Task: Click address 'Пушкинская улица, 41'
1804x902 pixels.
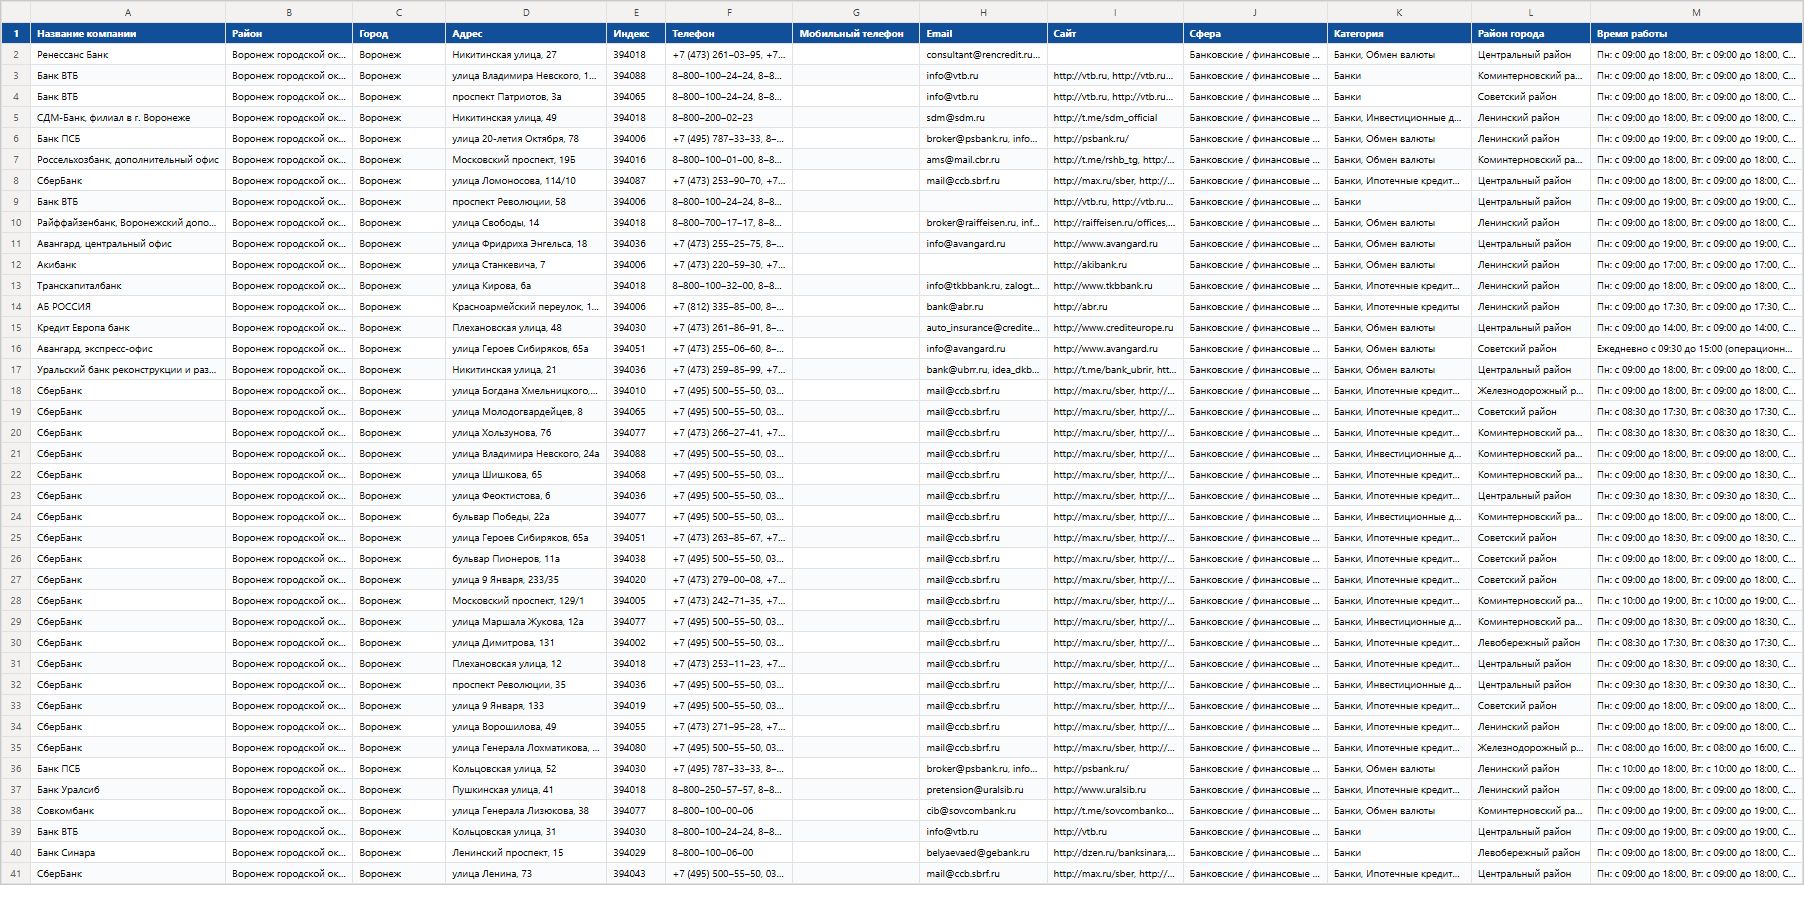Action: click(x=526, y=790)
